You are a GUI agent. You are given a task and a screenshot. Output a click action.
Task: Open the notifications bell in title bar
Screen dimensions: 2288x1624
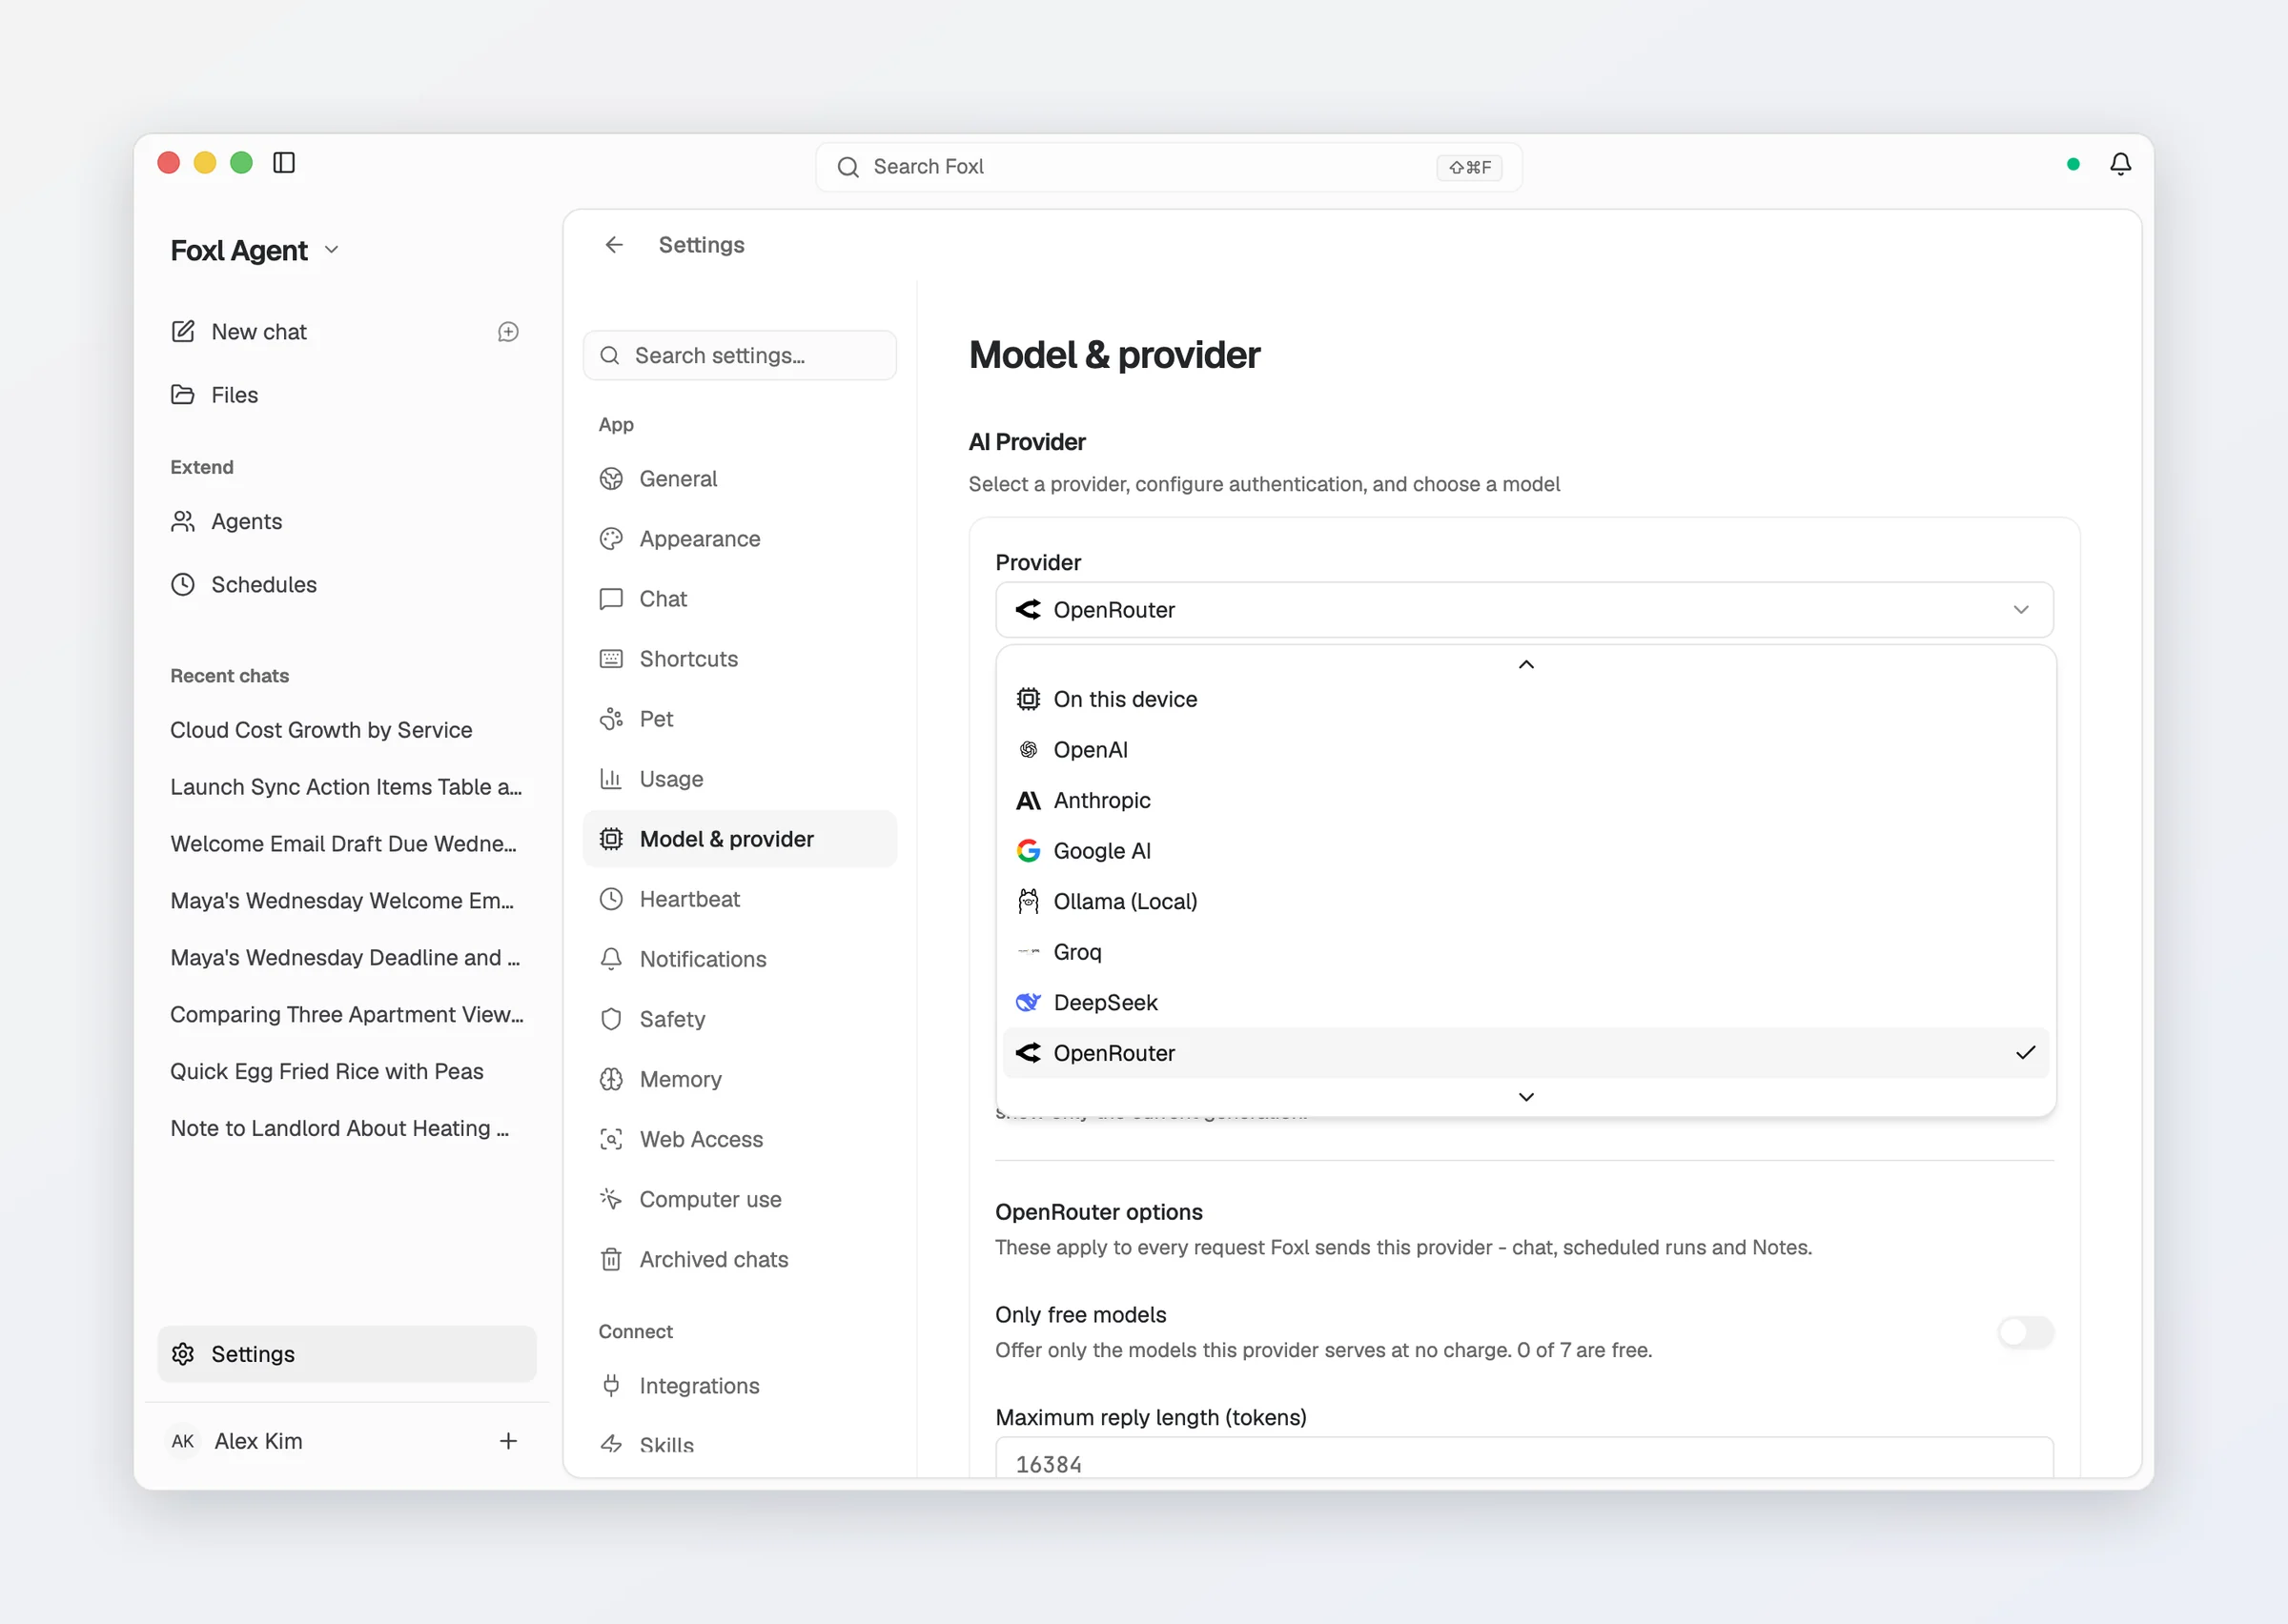coord(2120,164)
